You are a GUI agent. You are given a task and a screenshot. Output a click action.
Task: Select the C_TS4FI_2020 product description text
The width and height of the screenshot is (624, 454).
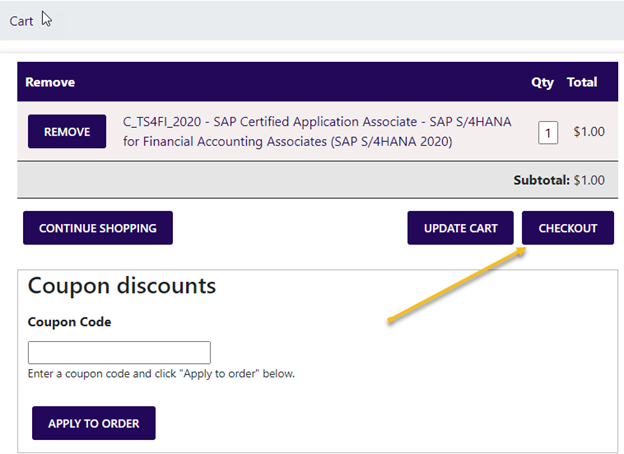tap(316, 132)
